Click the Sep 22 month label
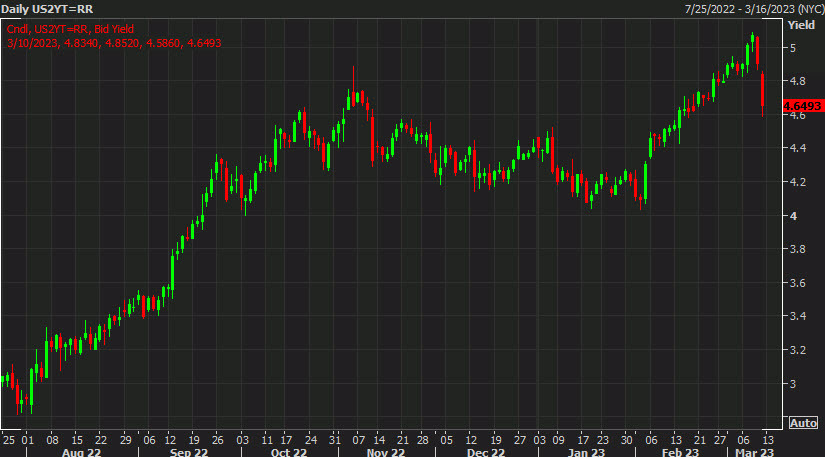 click(189, 452)
